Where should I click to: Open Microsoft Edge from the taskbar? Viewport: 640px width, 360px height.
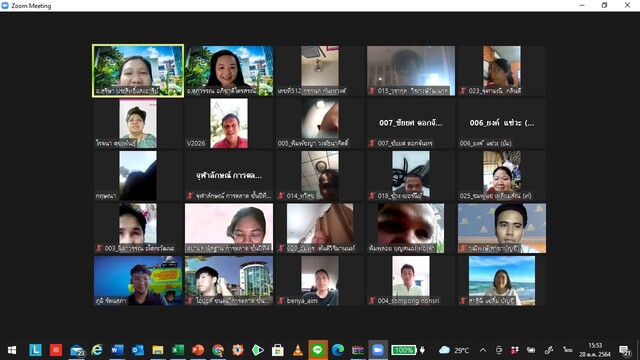tap(338, 350)
